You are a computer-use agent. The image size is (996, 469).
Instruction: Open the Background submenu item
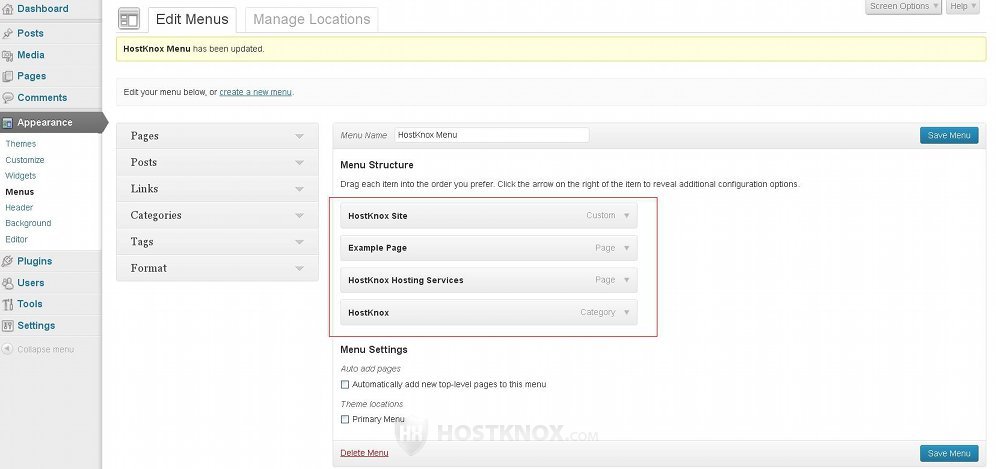click(x=28, y=224)
